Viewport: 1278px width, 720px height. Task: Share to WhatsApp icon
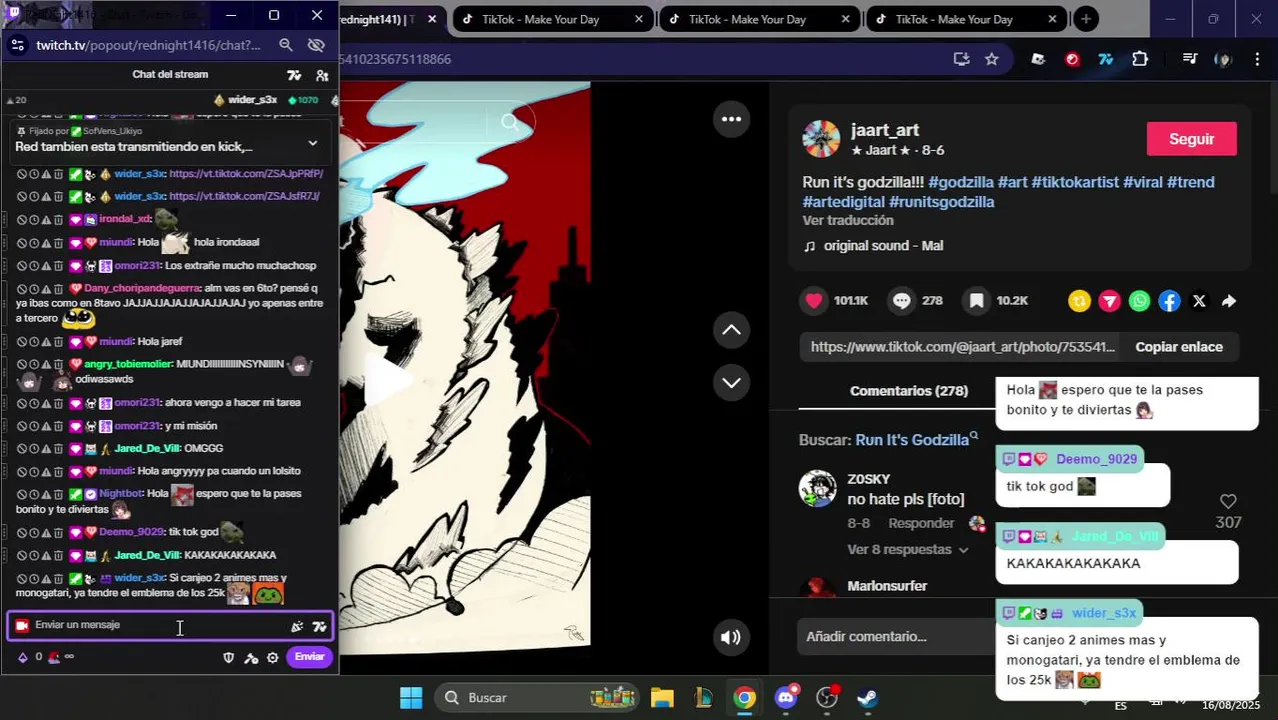(1139, 300)
